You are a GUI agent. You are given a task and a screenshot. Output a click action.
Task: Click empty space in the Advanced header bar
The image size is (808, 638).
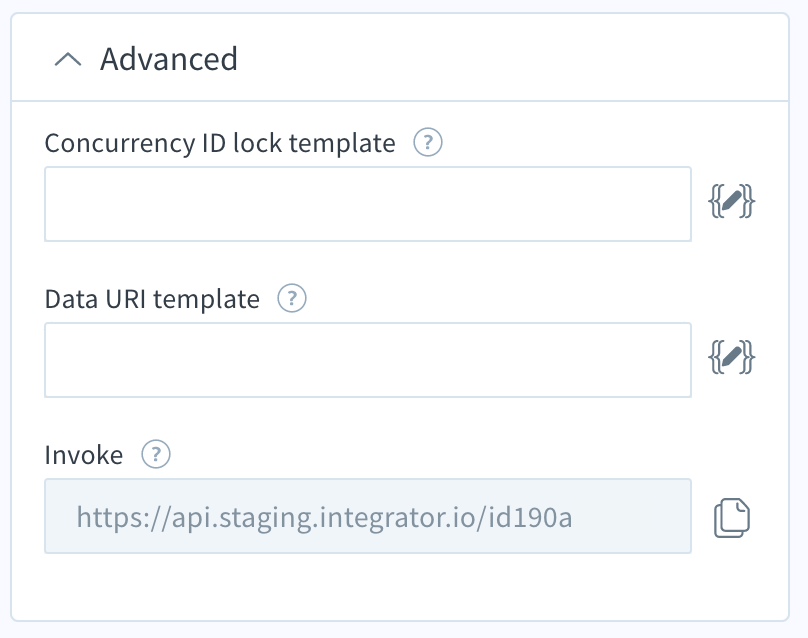[x=510, y=58]
